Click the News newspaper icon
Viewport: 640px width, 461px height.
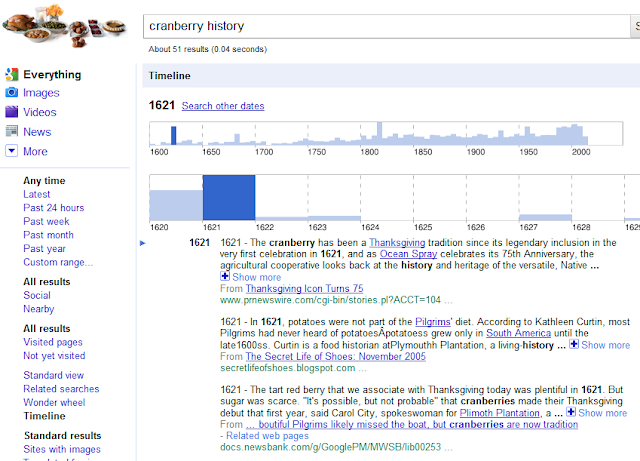tap(12, 131)
